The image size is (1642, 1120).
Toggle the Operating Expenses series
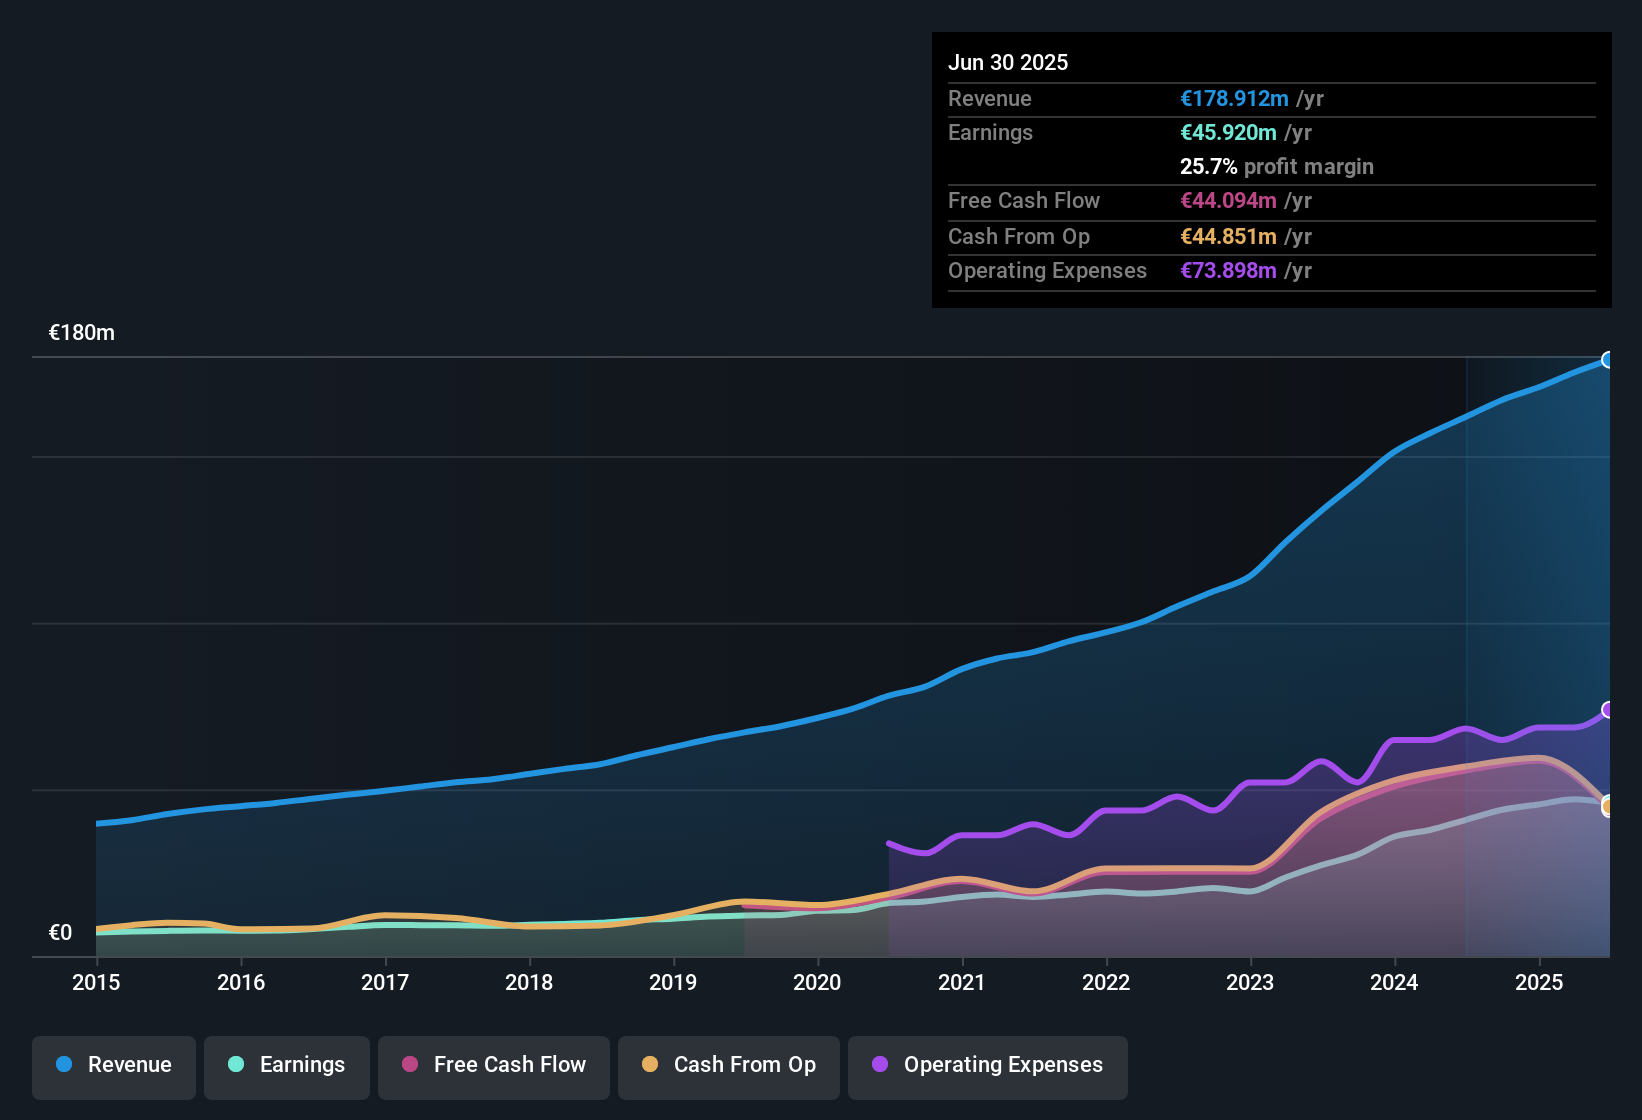[x=988, y=1065]
